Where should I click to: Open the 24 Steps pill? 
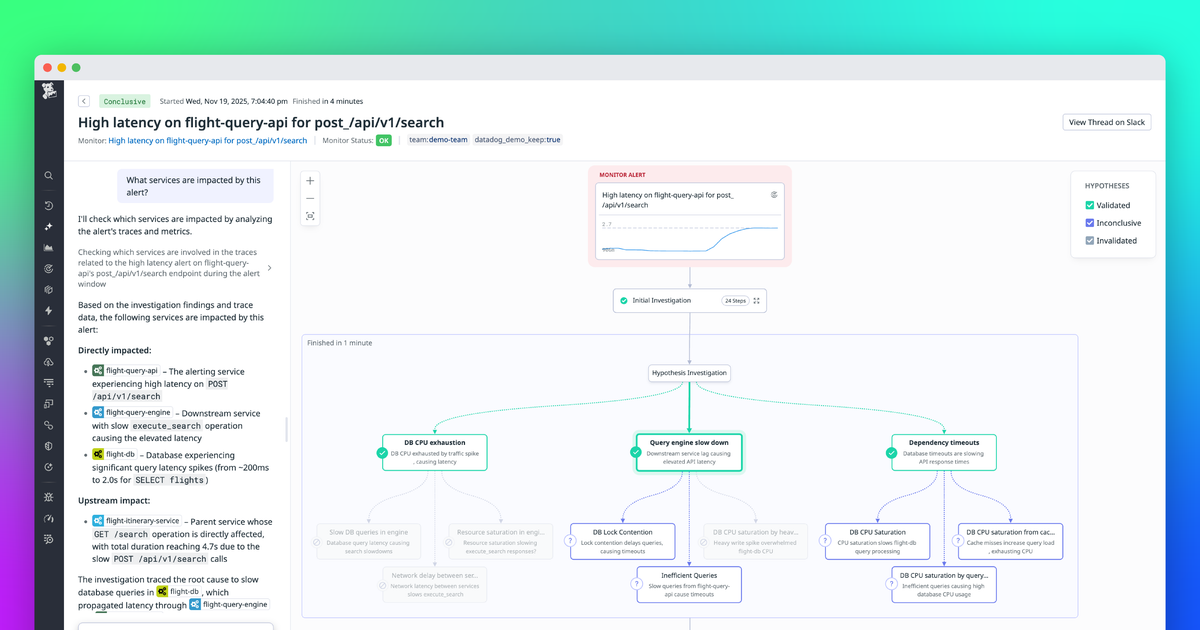point(734,300)
